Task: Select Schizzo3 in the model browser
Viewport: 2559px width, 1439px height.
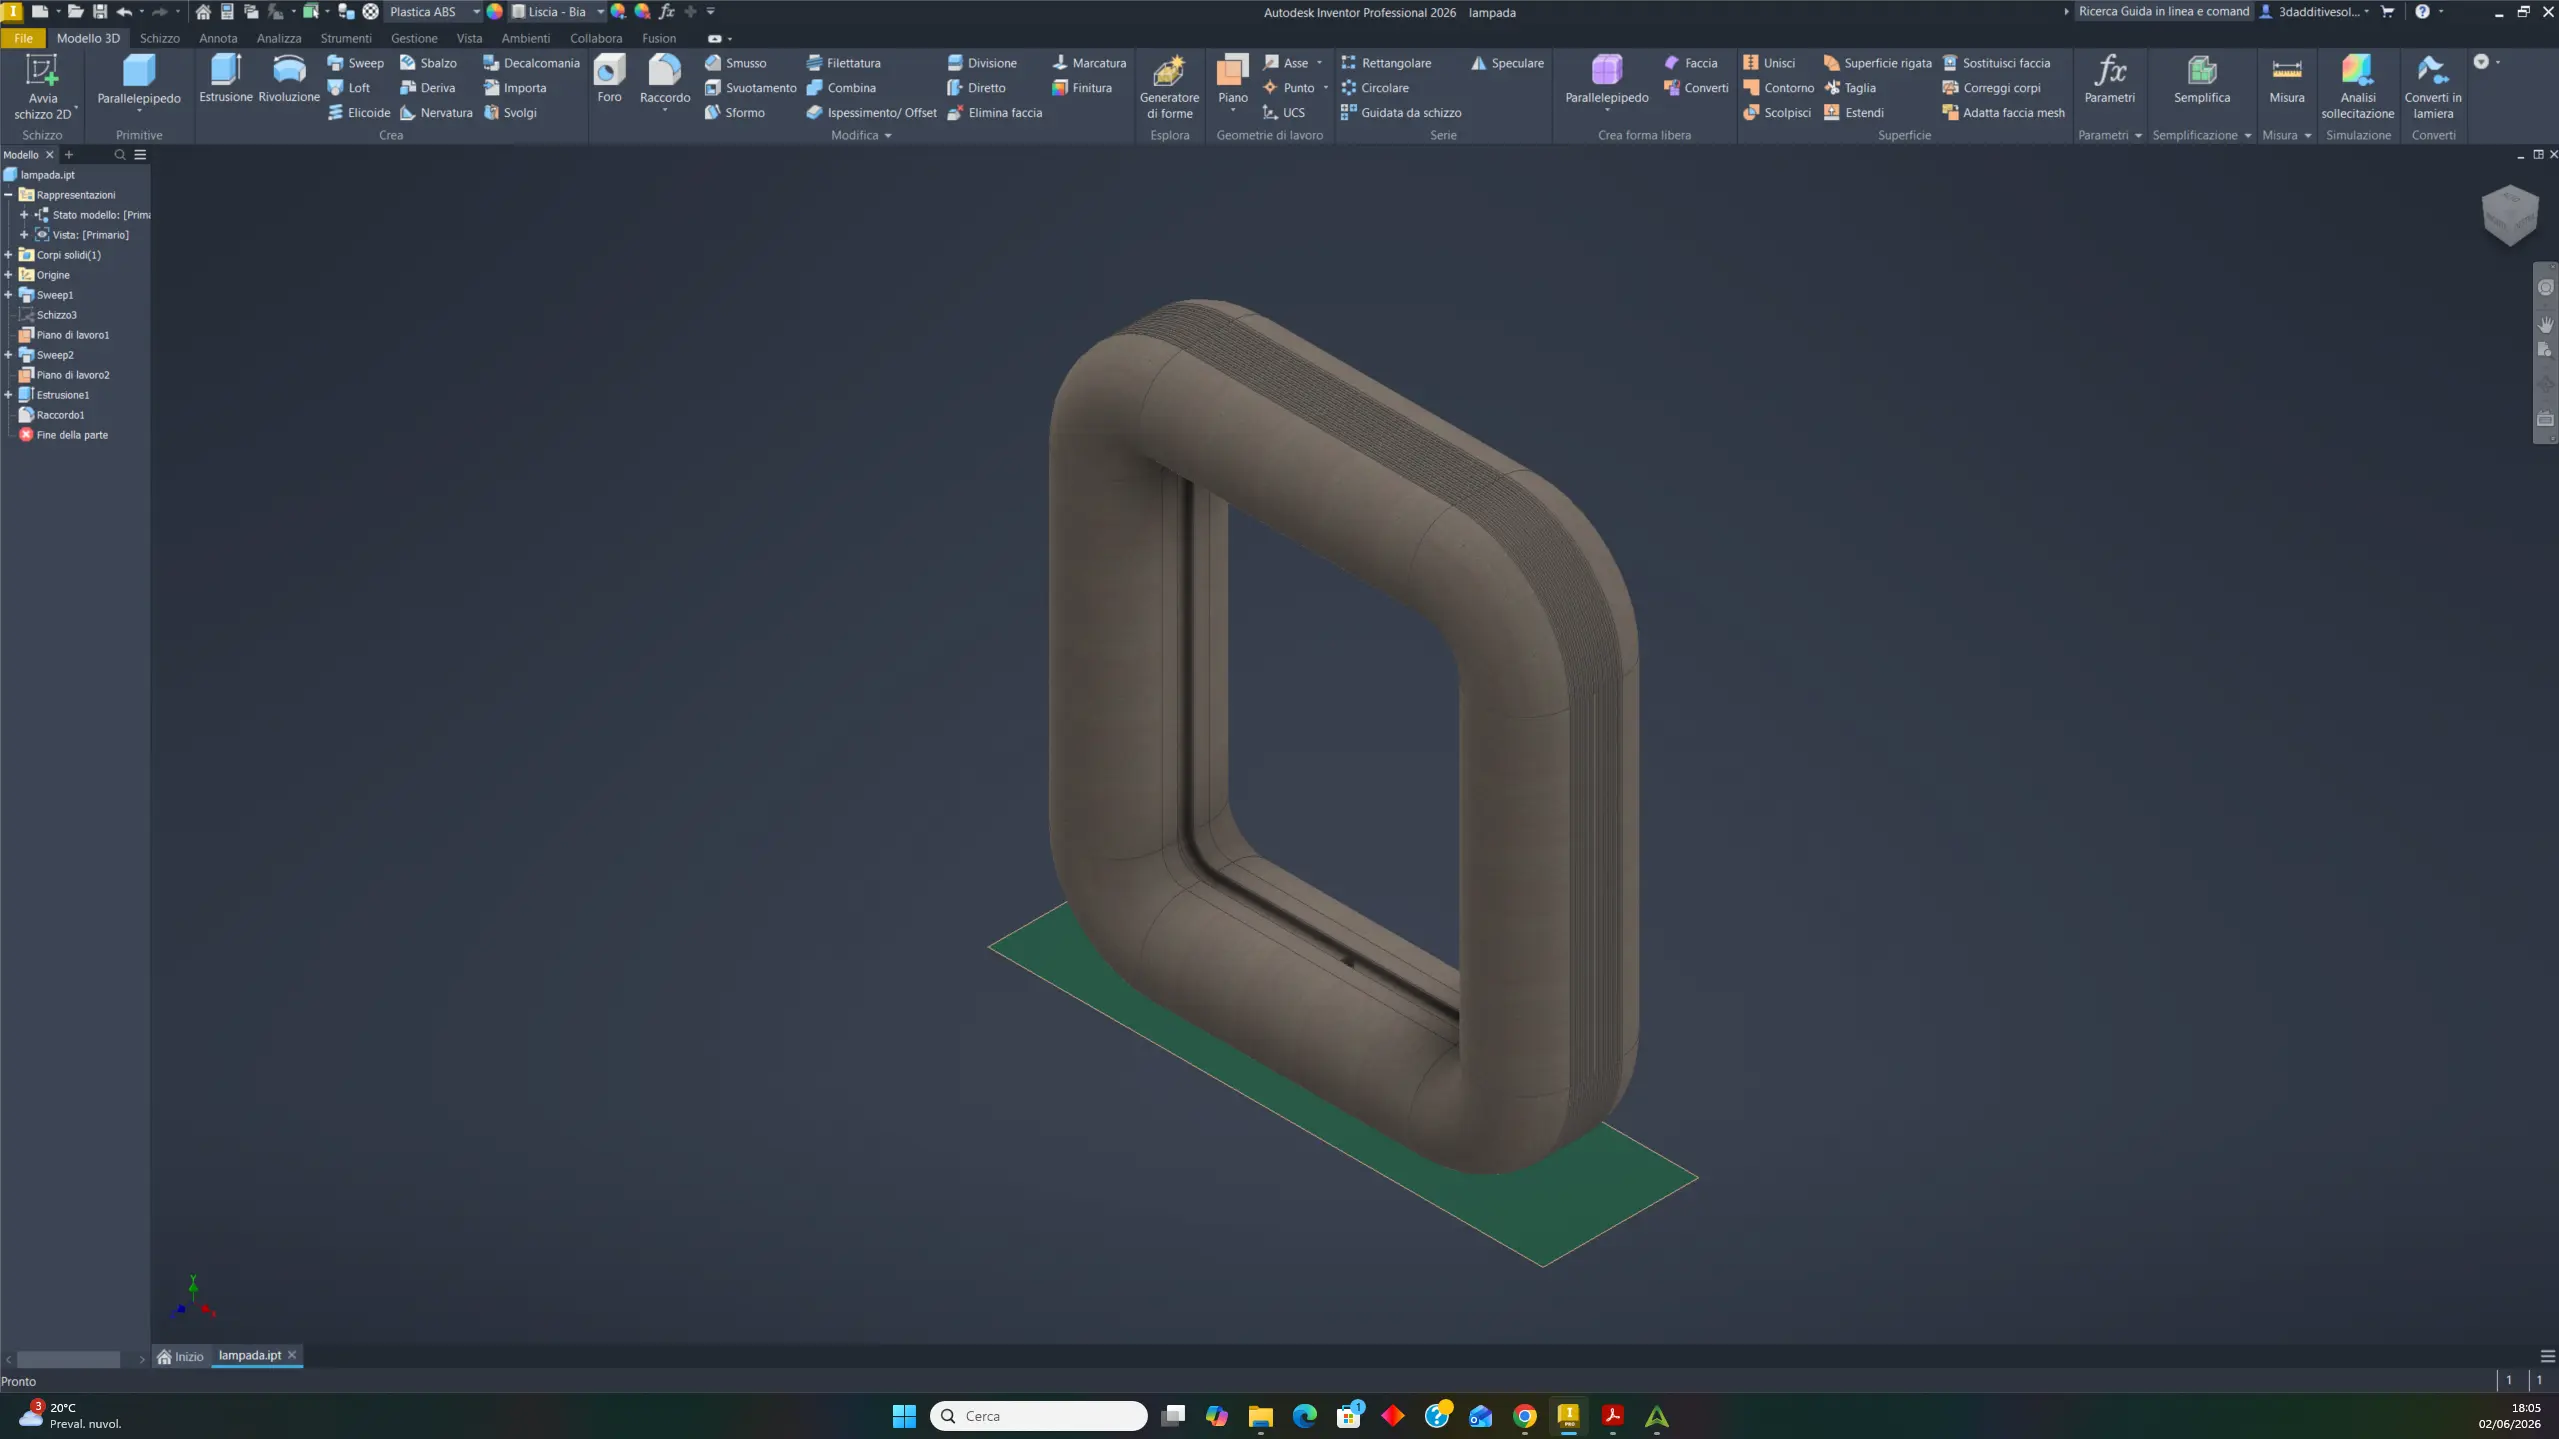Action: (56, 315)
